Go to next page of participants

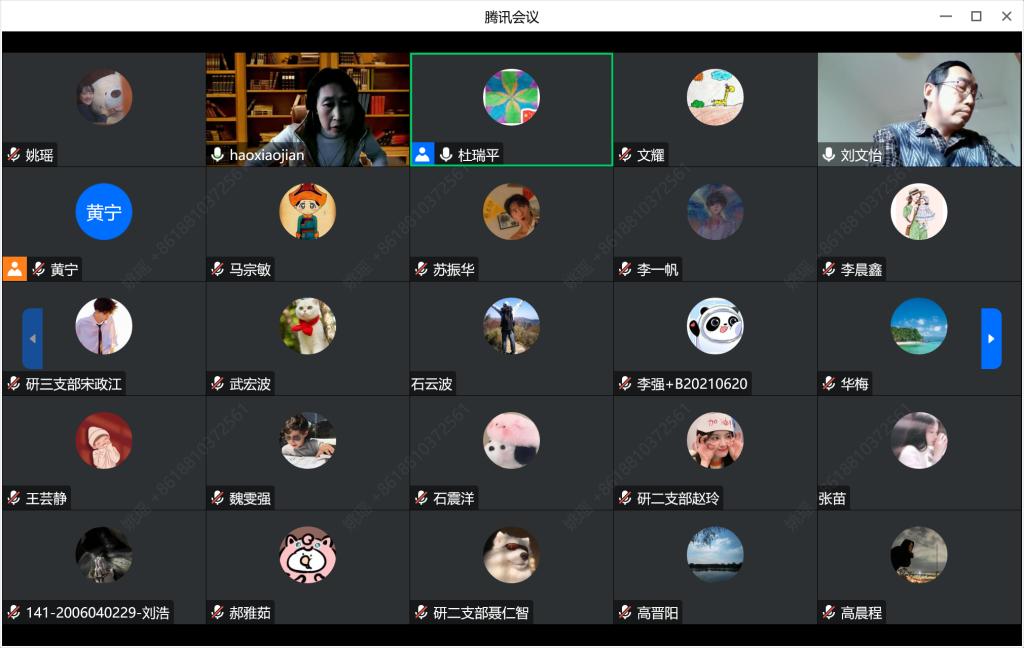pyautogui.click(x=991, y=339)
